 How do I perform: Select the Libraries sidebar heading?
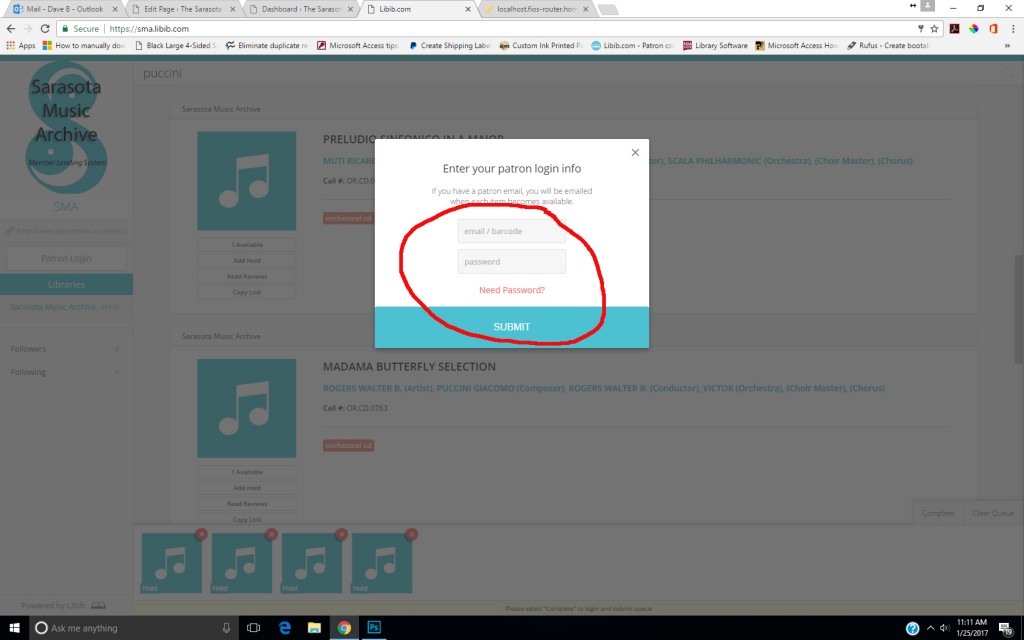[x=66, y=285]
